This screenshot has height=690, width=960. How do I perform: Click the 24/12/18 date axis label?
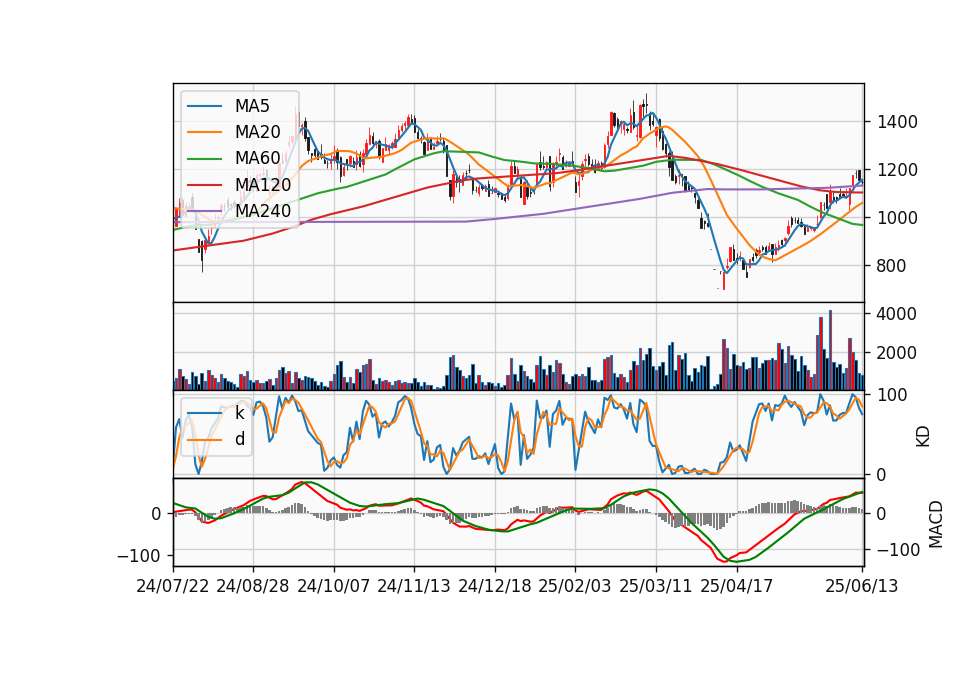click(495, 586)
